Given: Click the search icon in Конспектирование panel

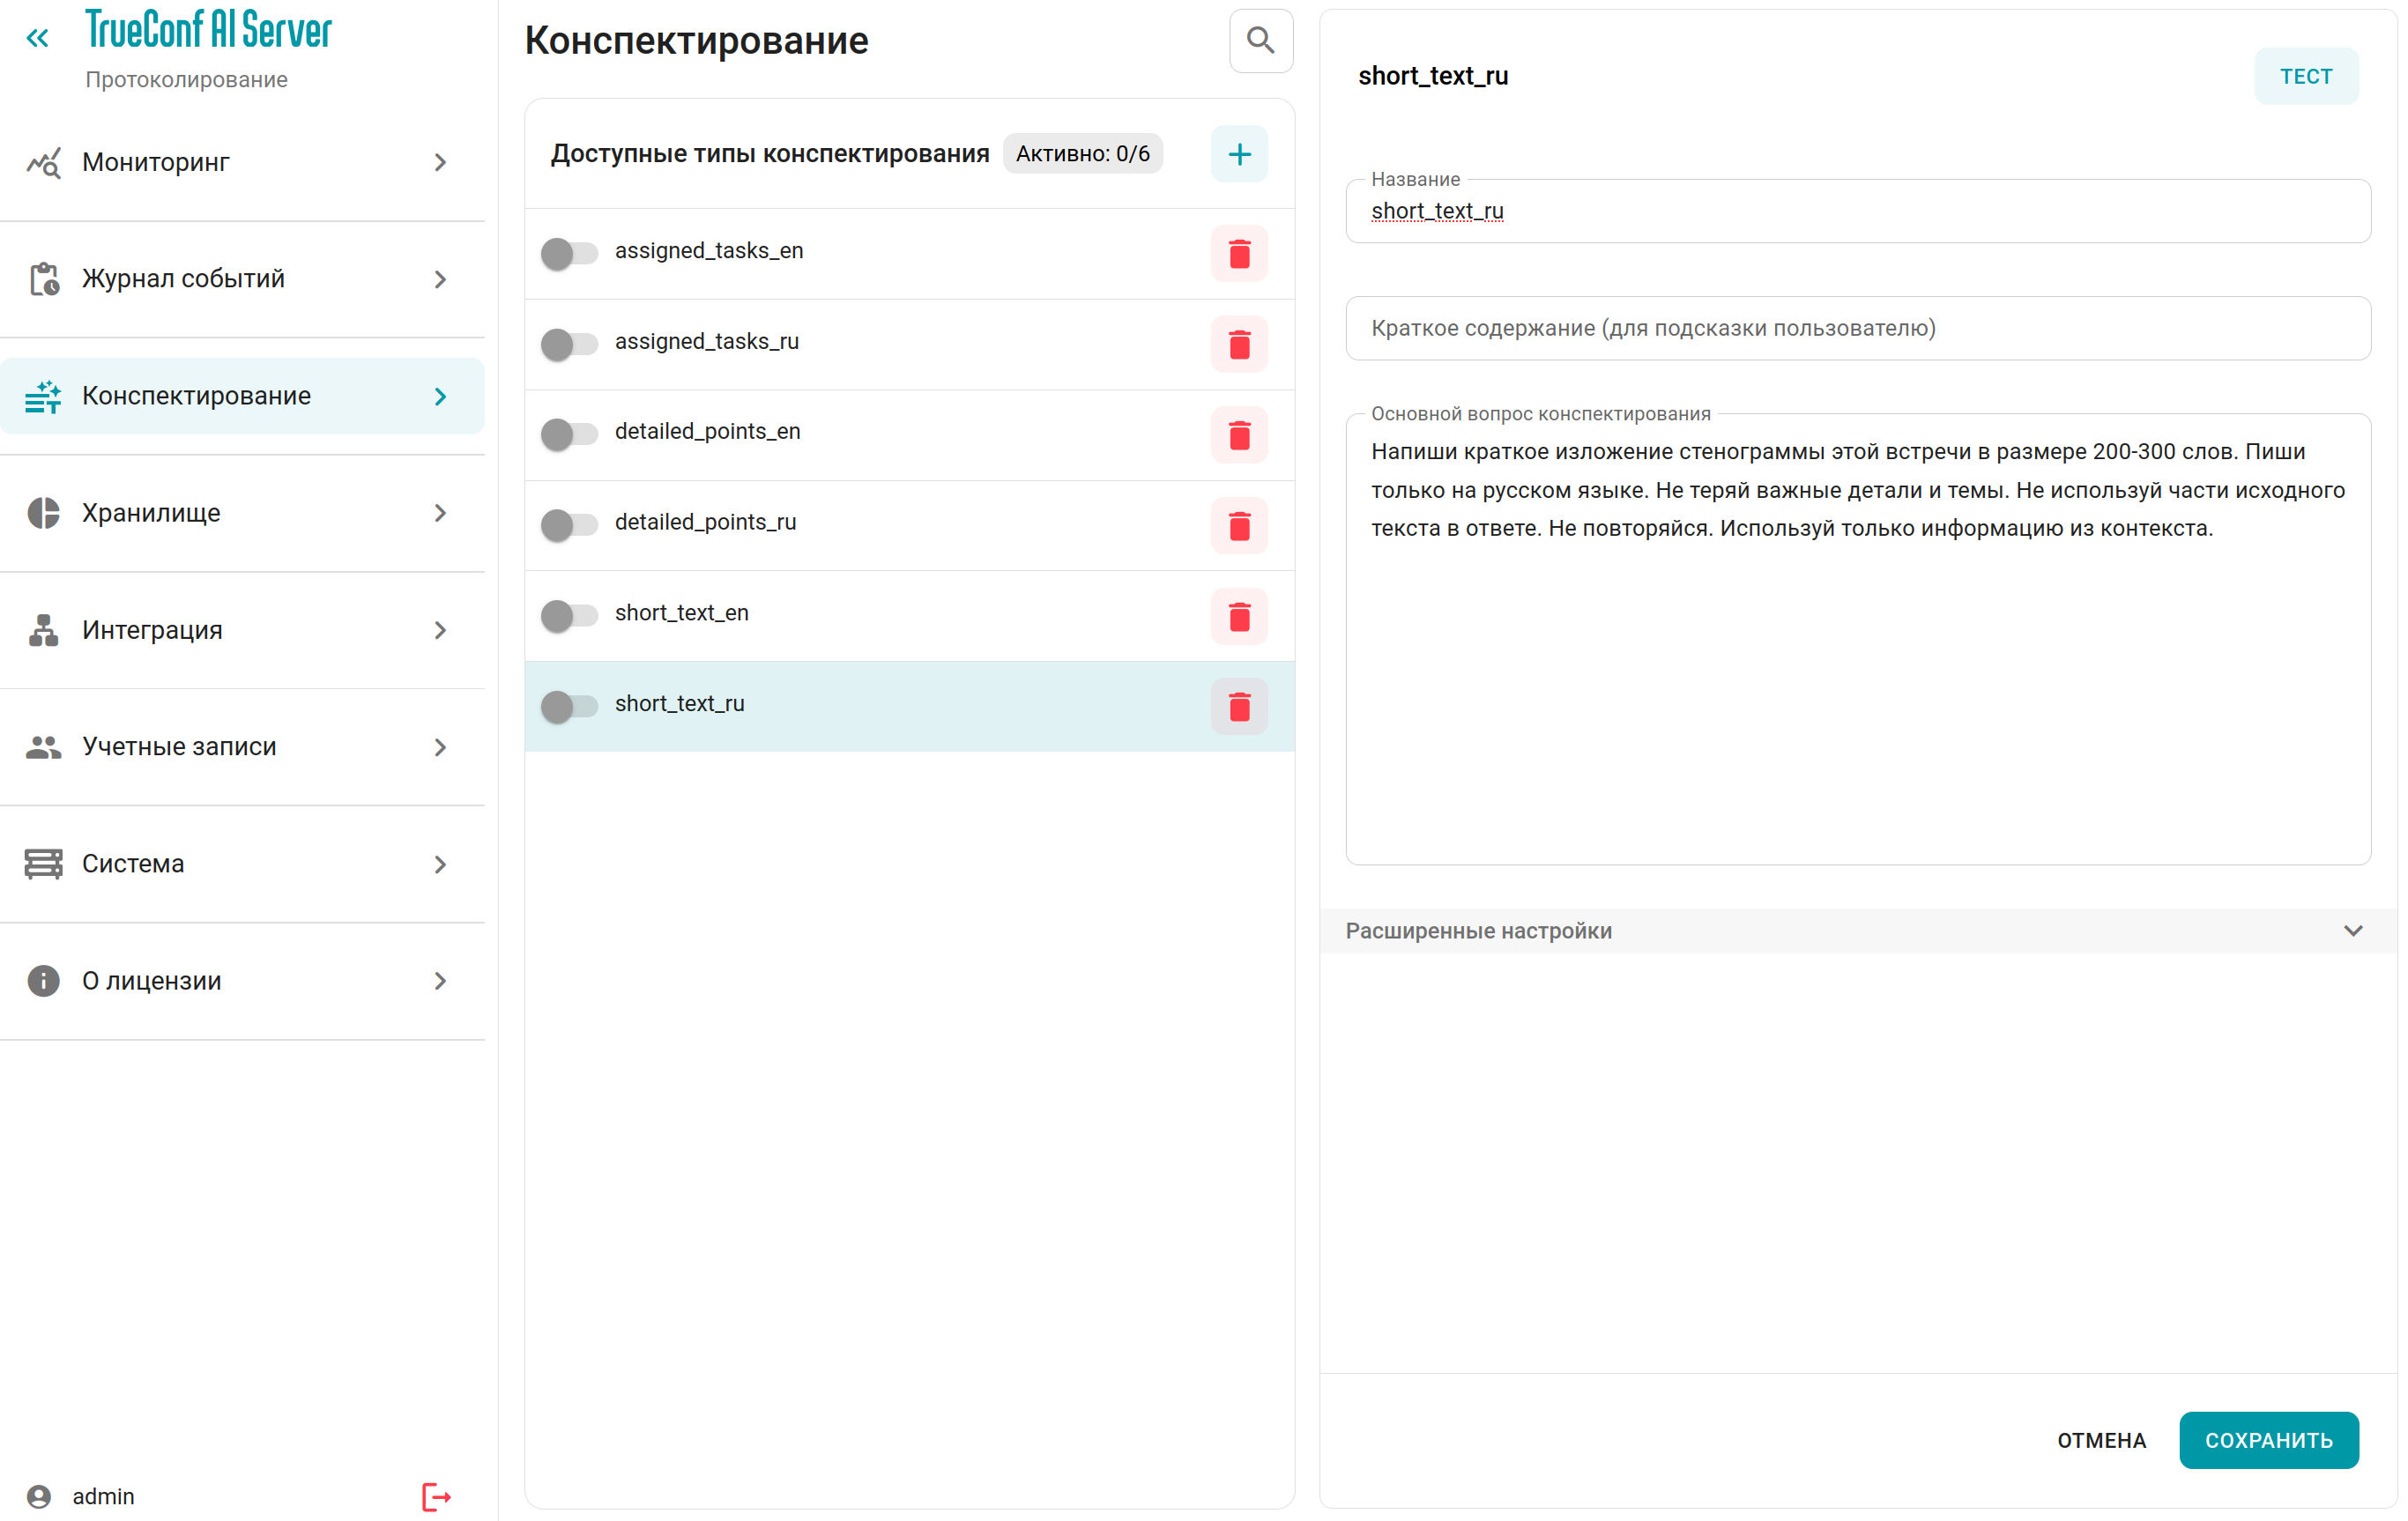Looking at the screenshot, I should click(1260, 41).
